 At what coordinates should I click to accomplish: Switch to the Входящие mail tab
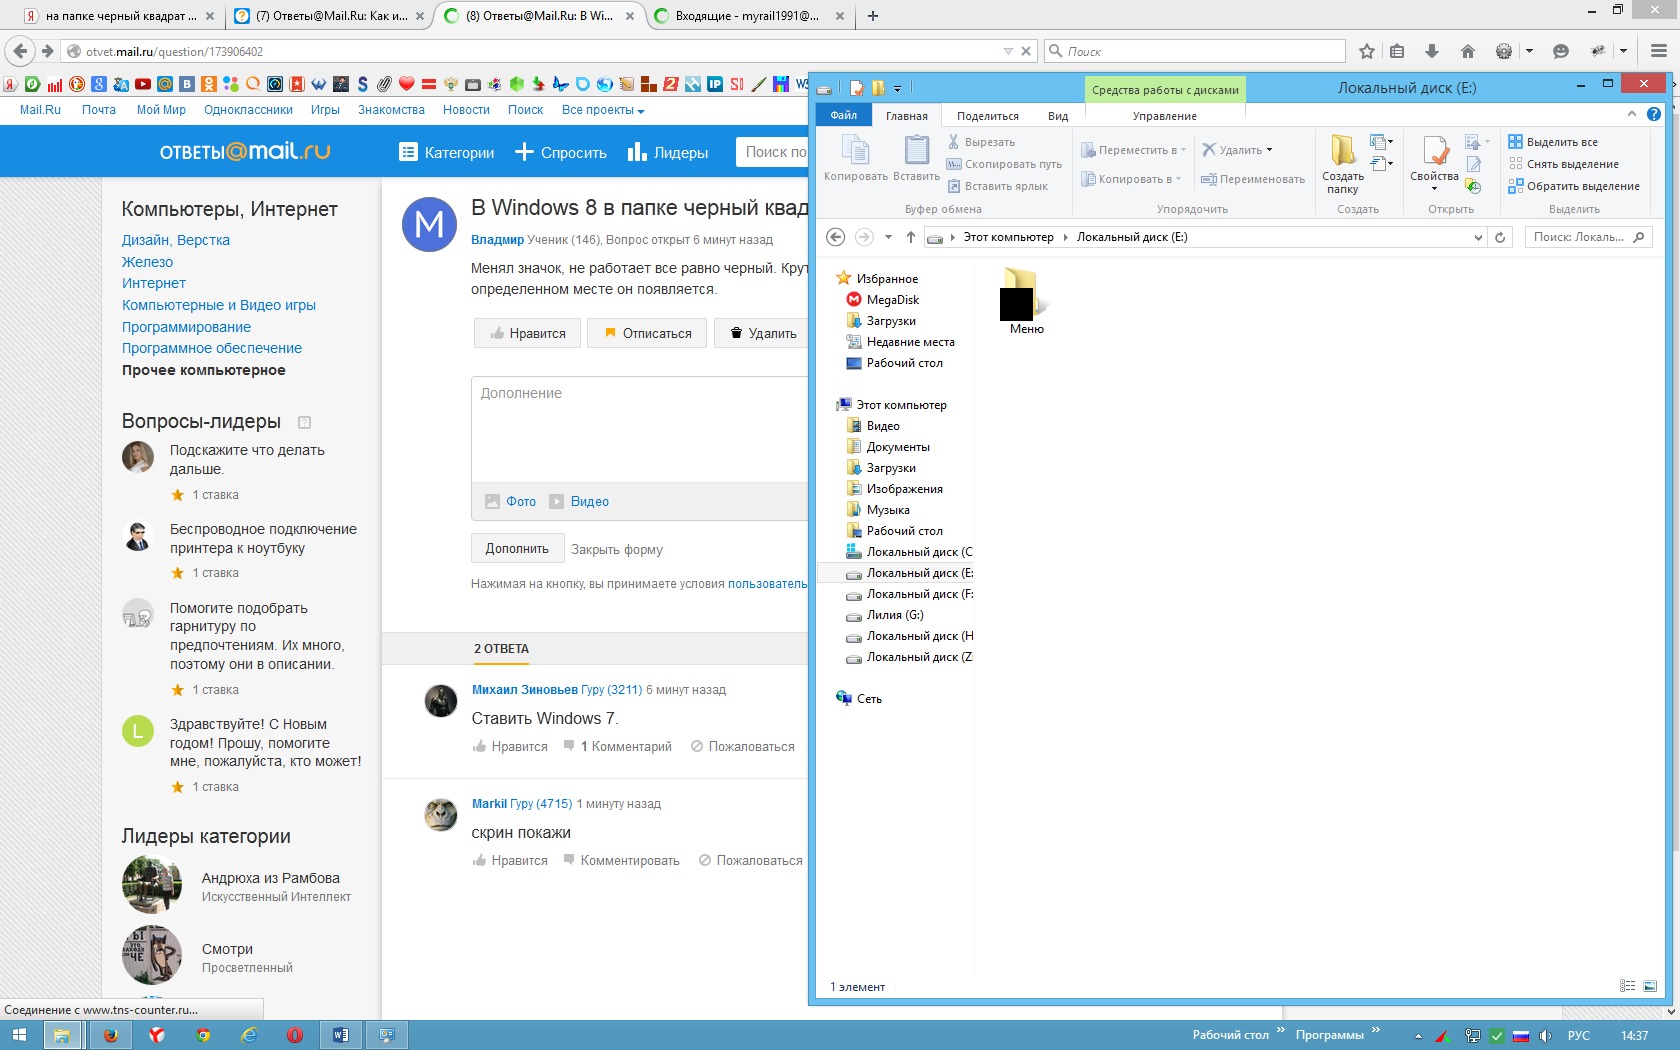tap(747, 16)
